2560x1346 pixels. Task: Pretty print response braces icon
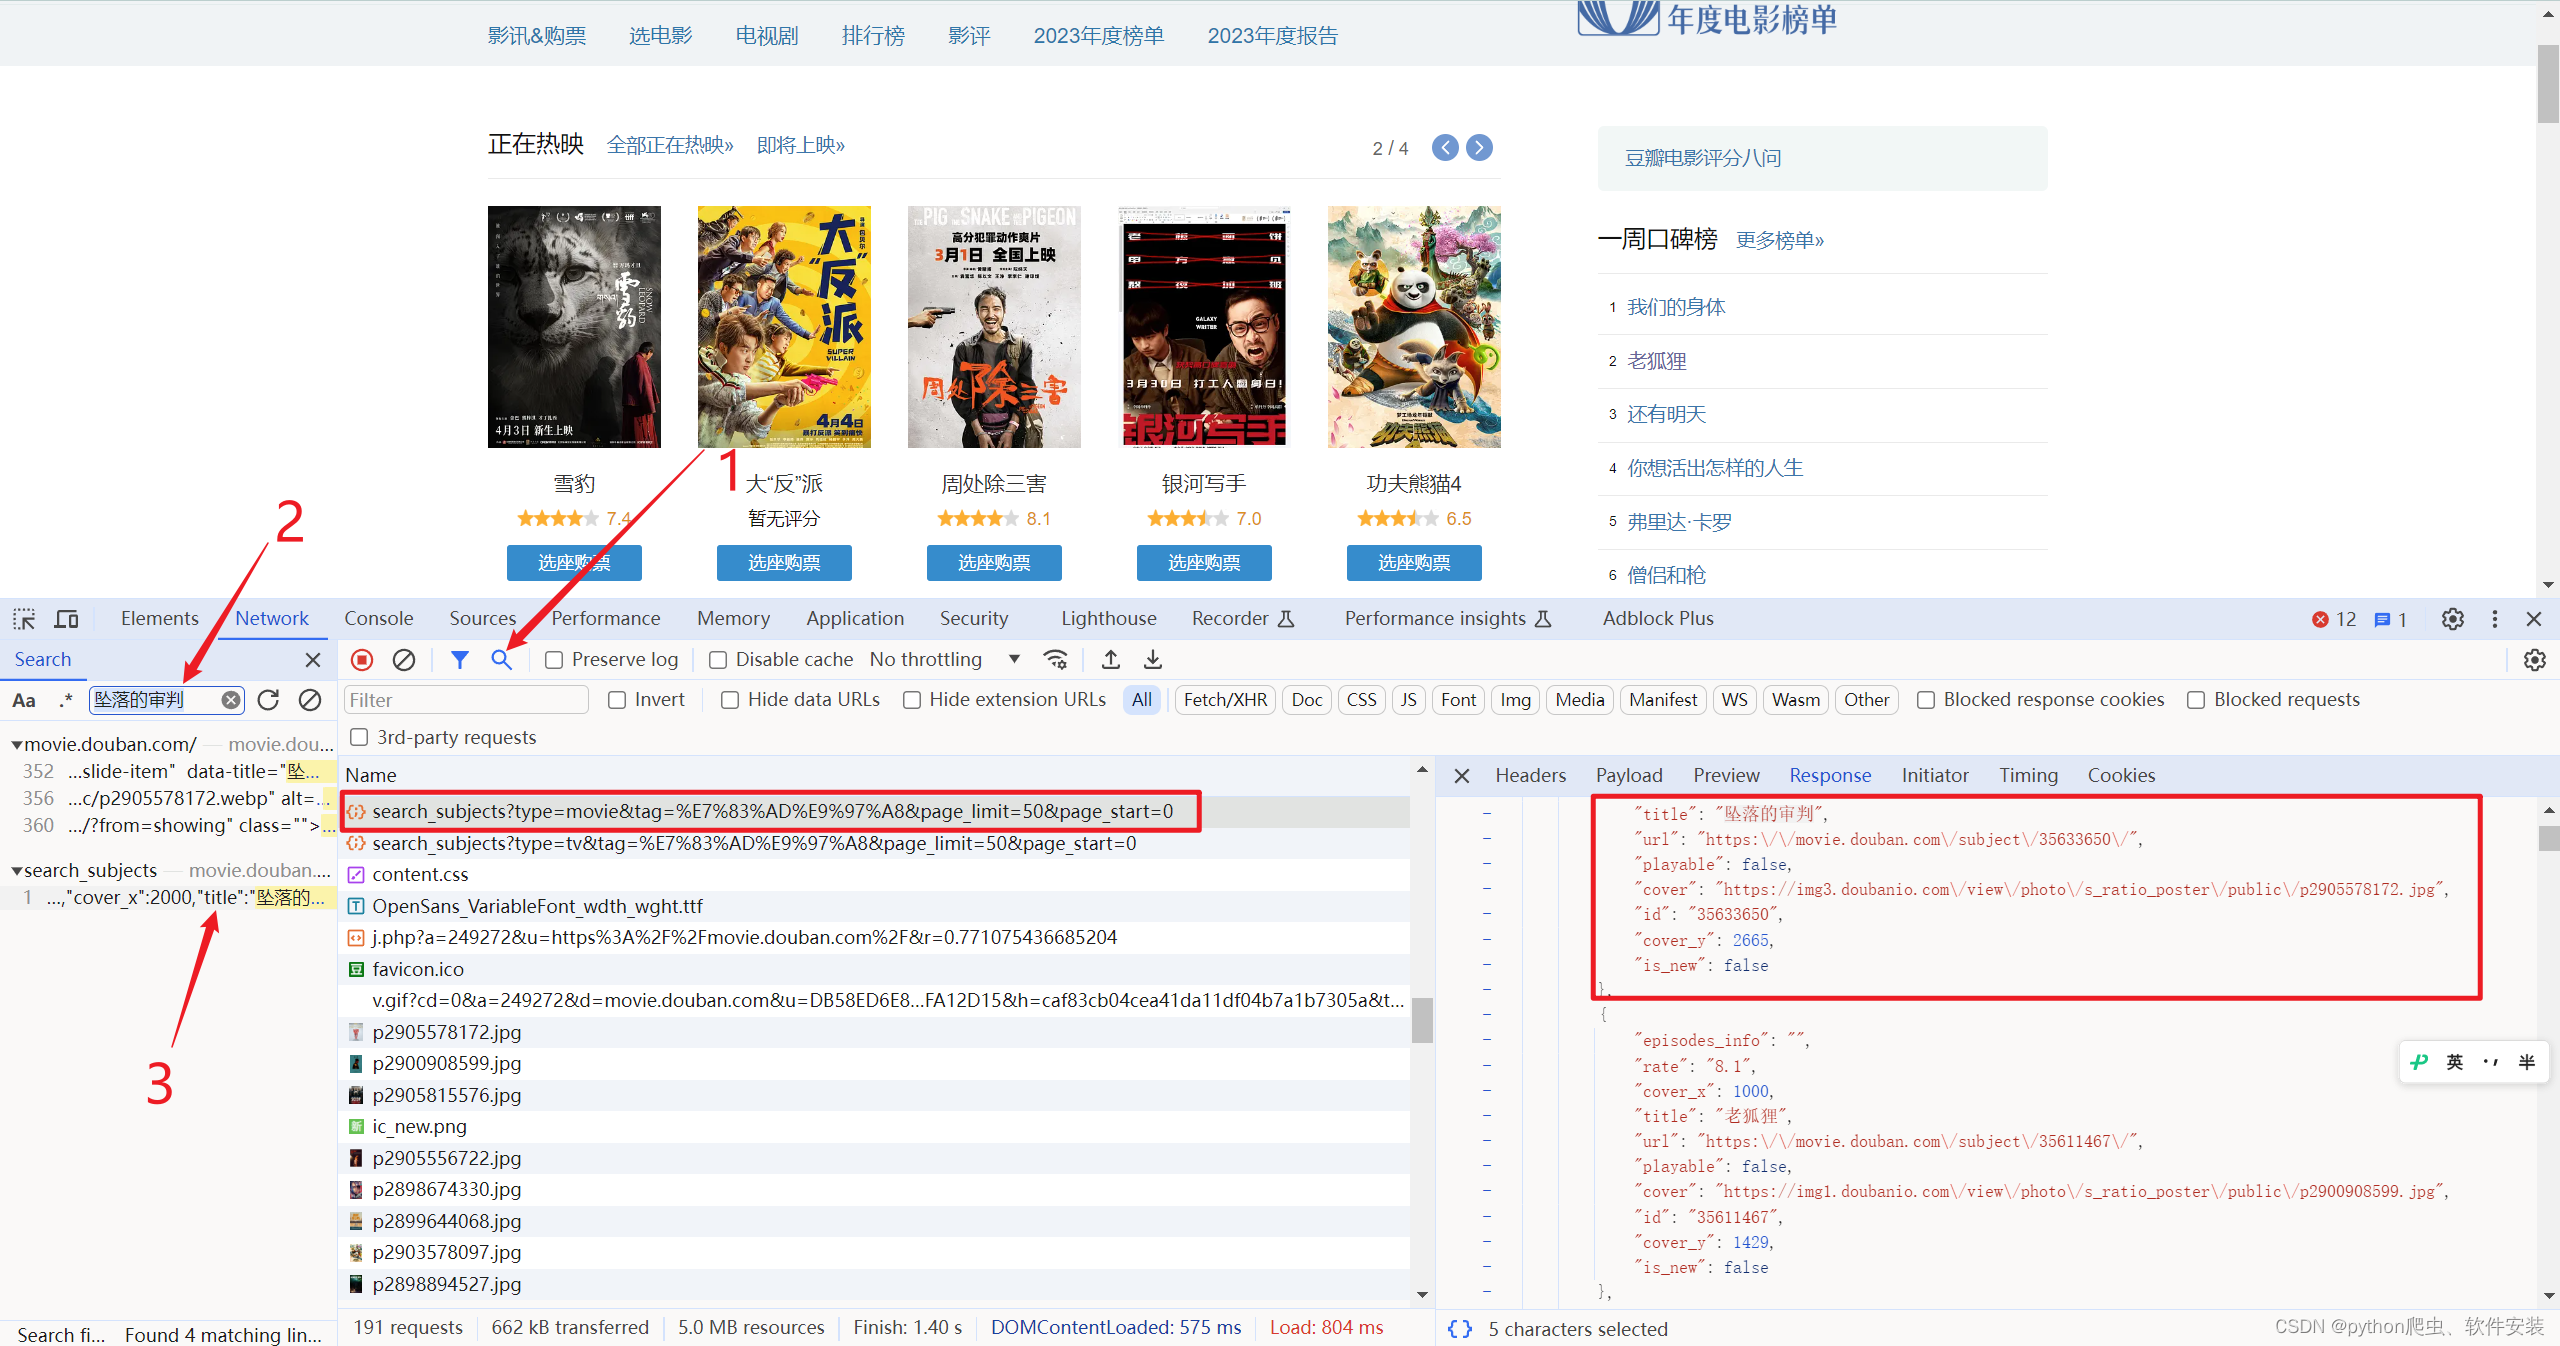click(1460, 1329)
